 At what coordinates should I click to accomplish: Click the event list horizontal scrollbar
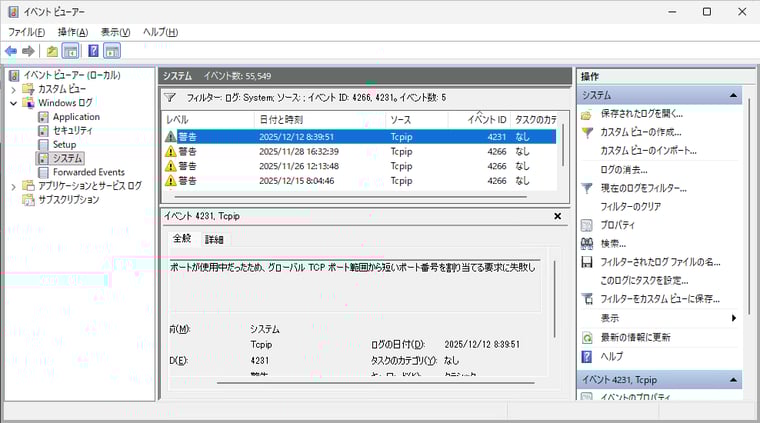(350, 197)
